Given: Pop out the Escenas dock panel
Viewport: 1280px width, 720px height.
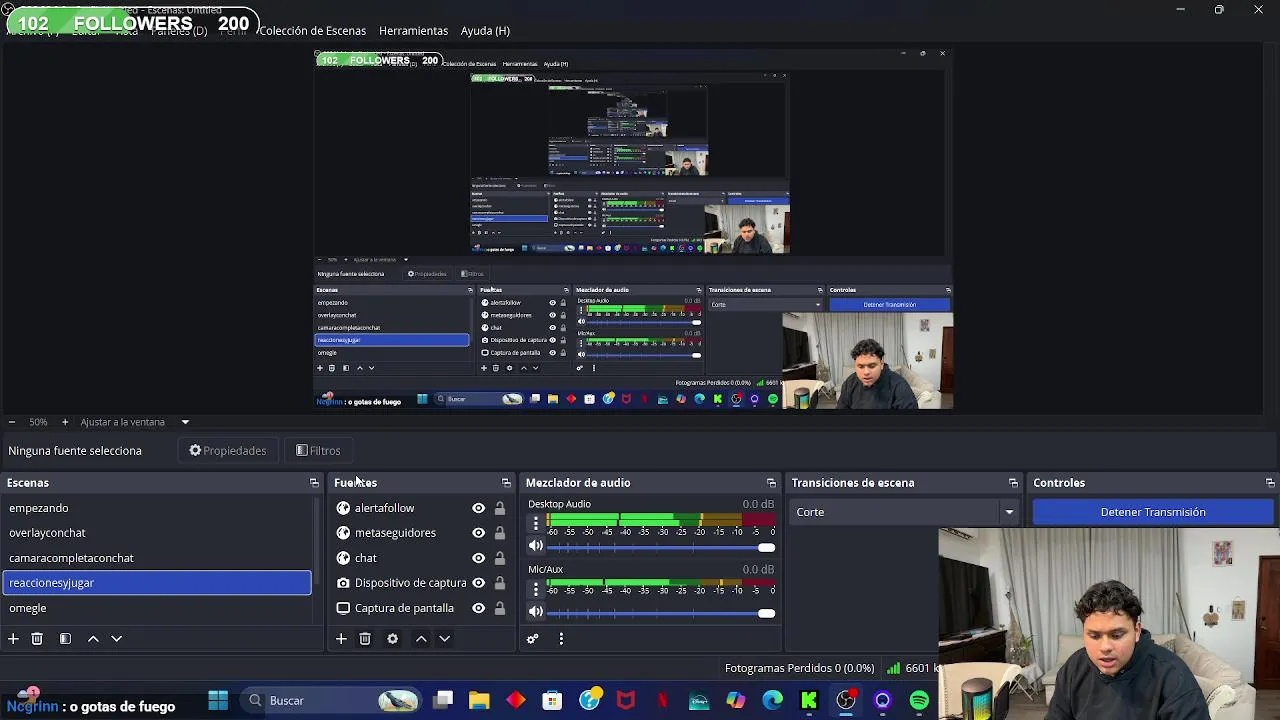Looking at the screenshot, I should 314,483.
